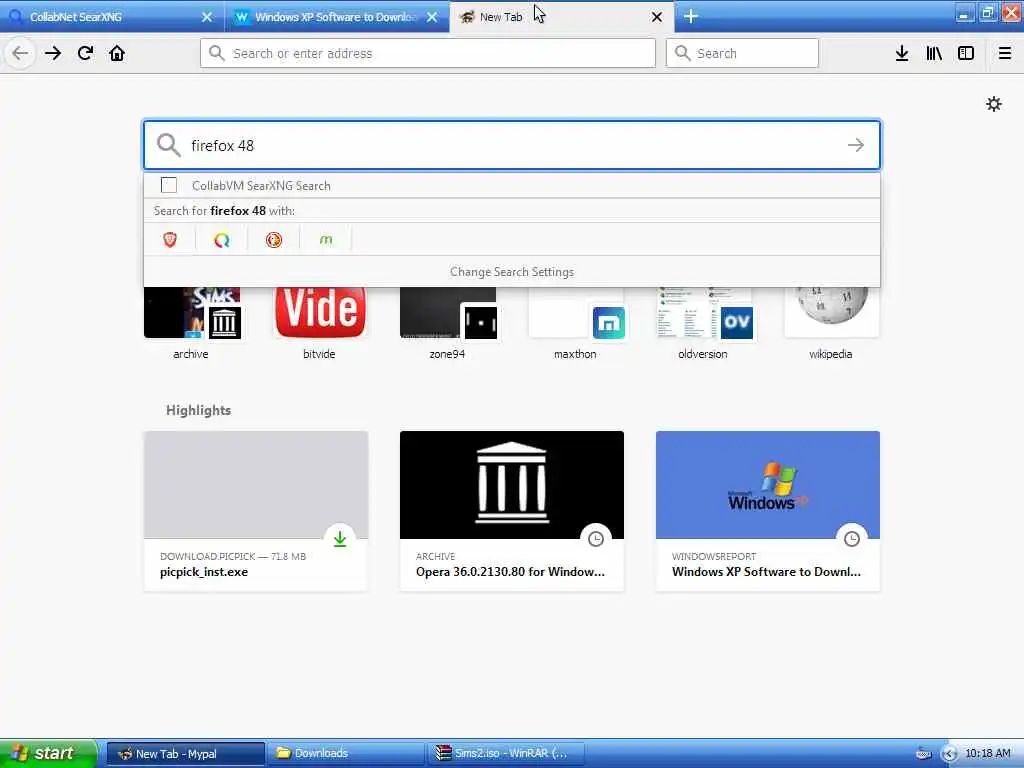Click the system tray device icon
This screenshot has width=1024, height=768.
coord(923,754)
